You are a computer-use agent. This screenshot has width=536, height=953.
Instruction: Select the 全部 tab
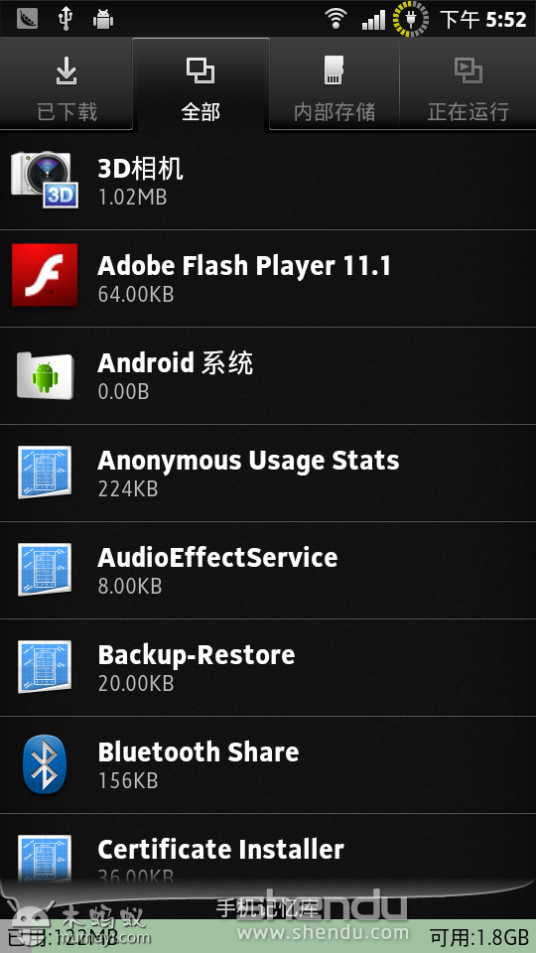201,84
